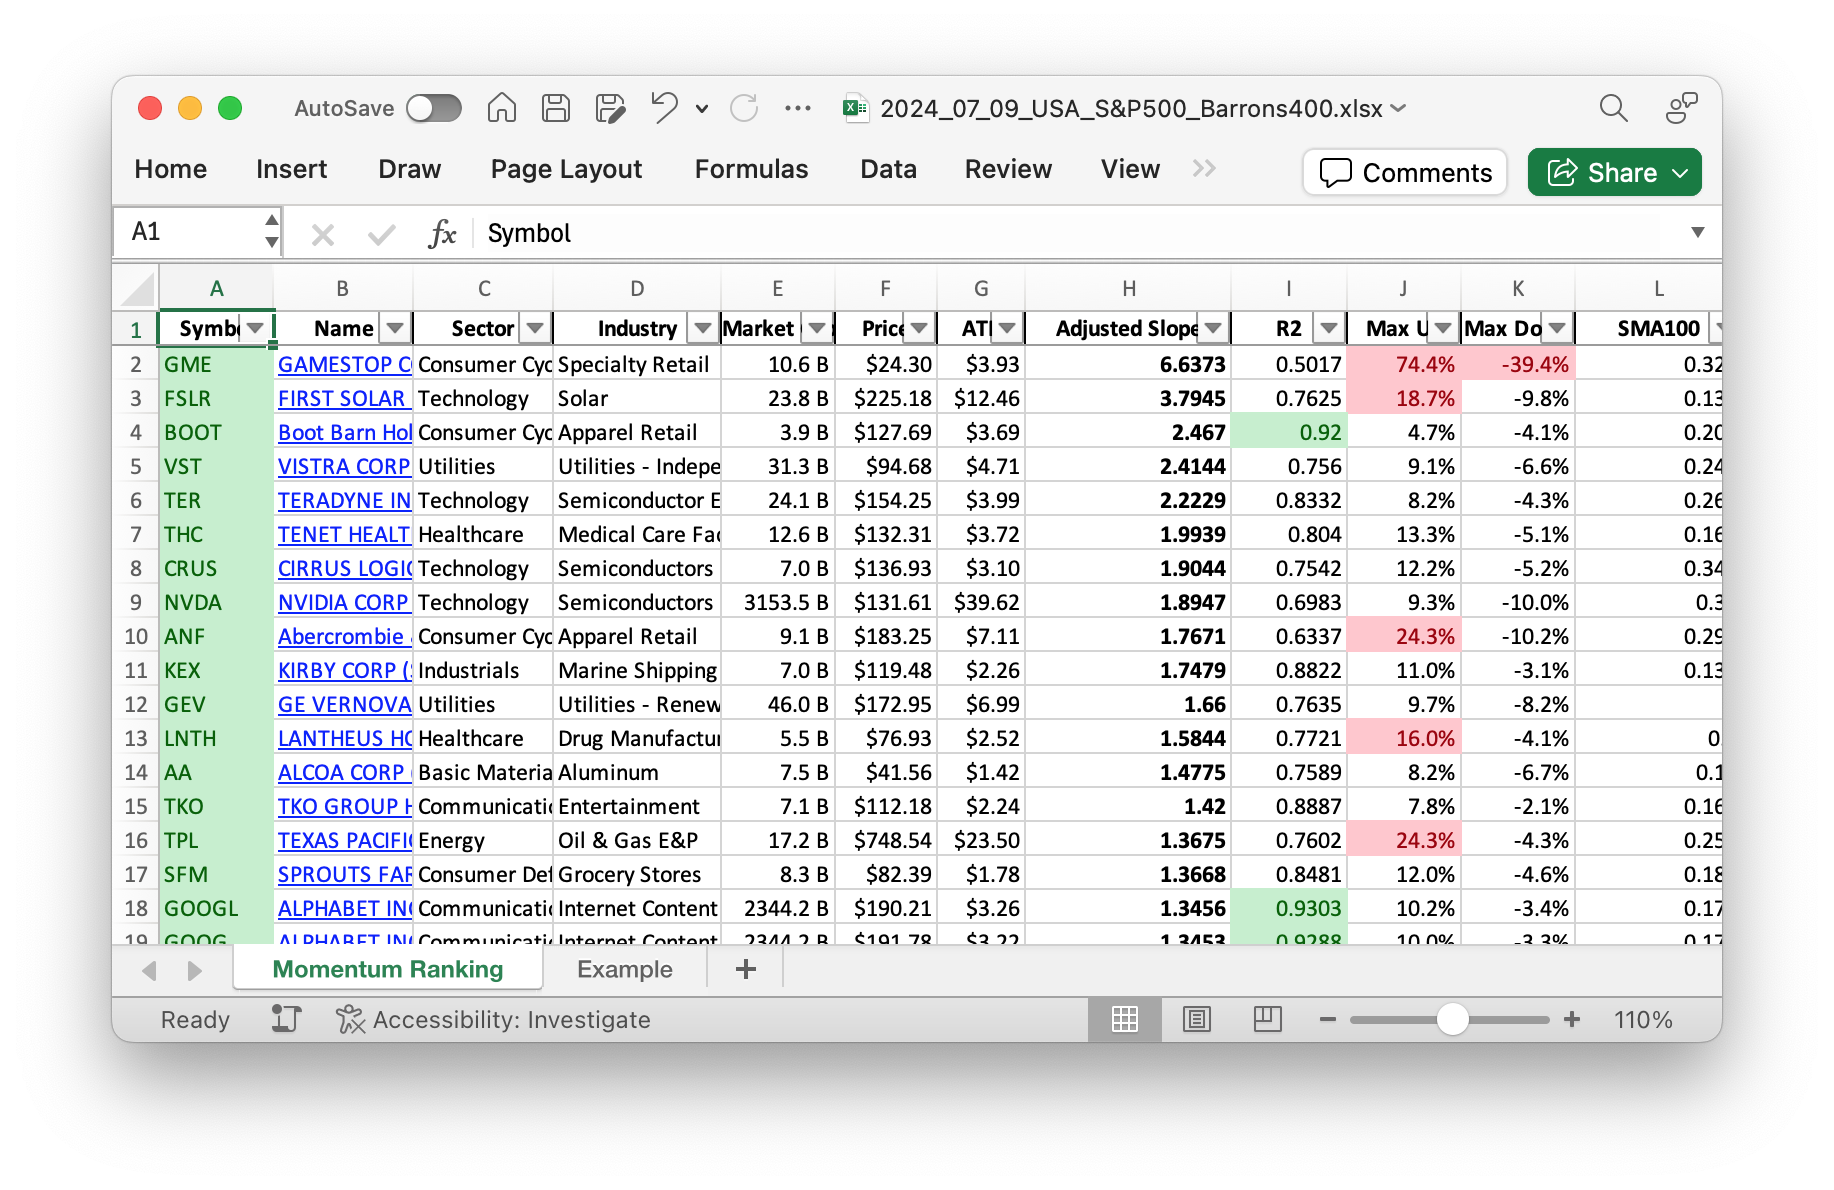The image size is (1834, 1190).
Task: Open the Comments pane button
Action: point(1405,173)
